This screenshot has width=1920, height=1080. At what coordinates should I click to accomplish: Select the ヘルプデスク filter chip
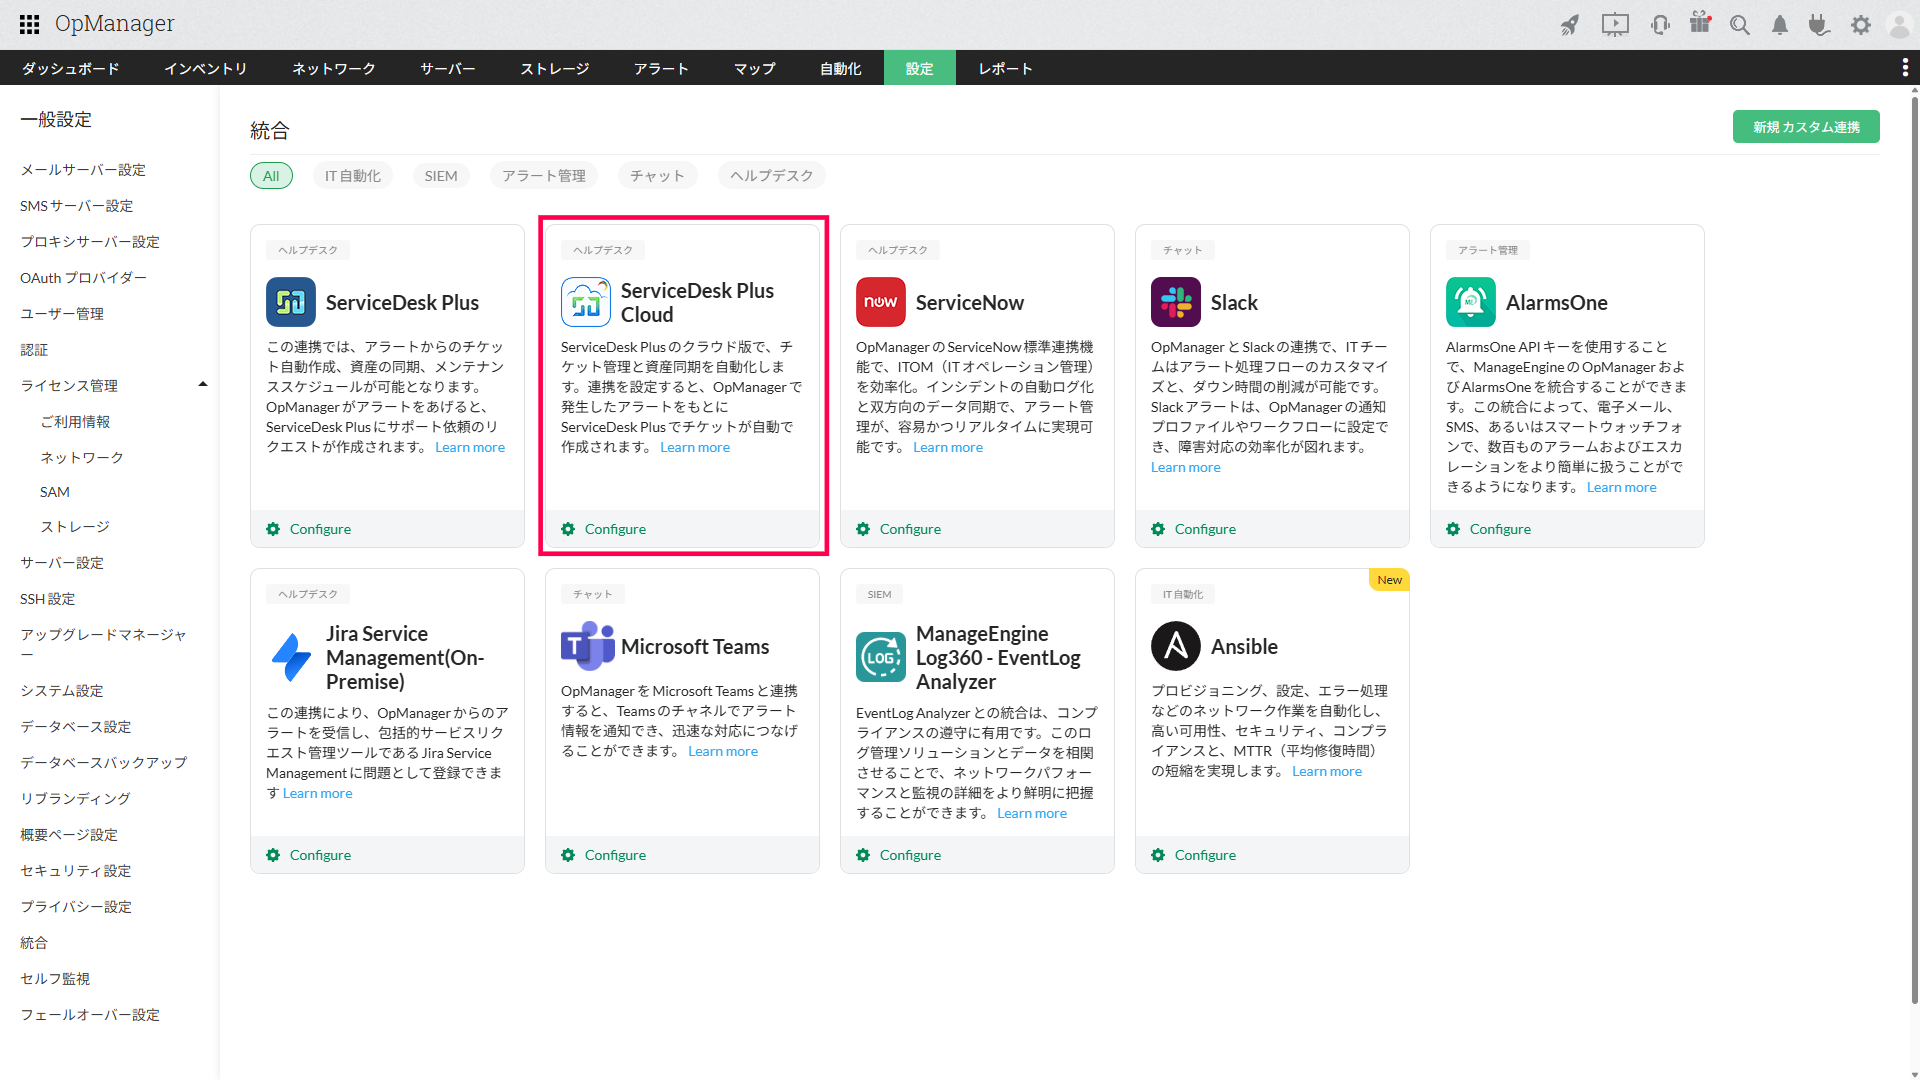pos(771,176)
